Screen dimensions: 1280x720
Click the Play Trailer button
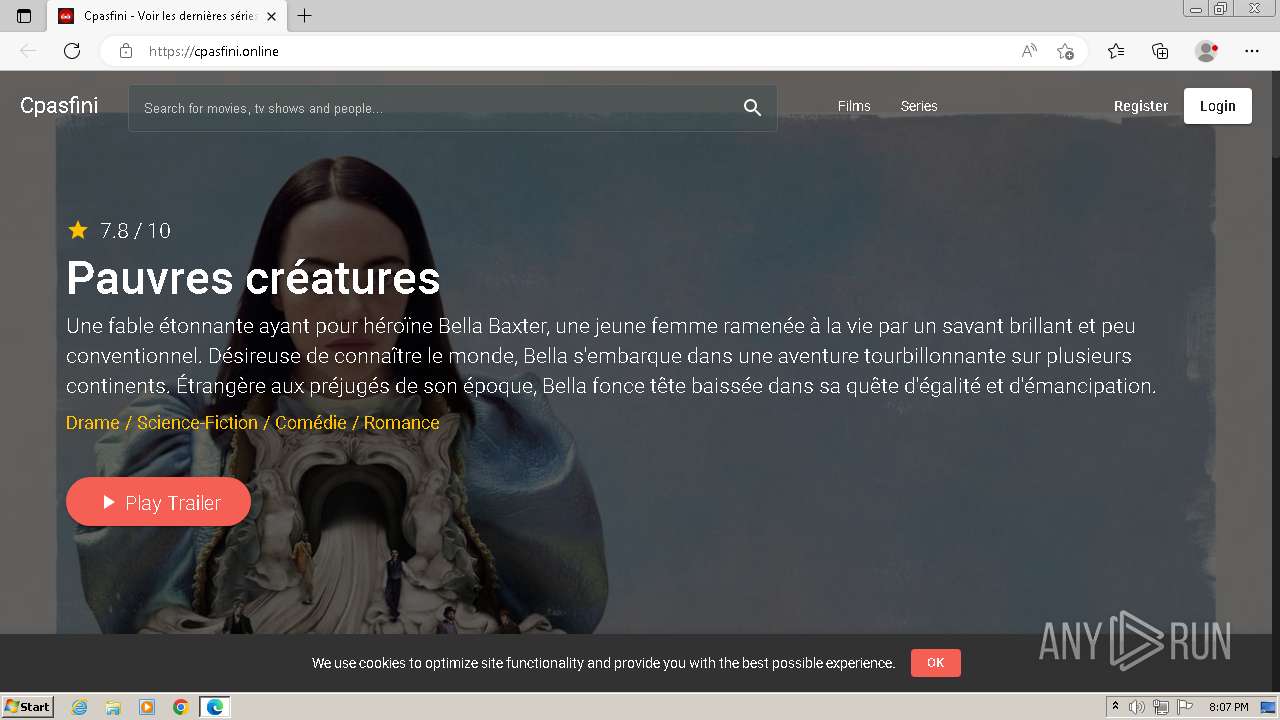tap(158, 502)
